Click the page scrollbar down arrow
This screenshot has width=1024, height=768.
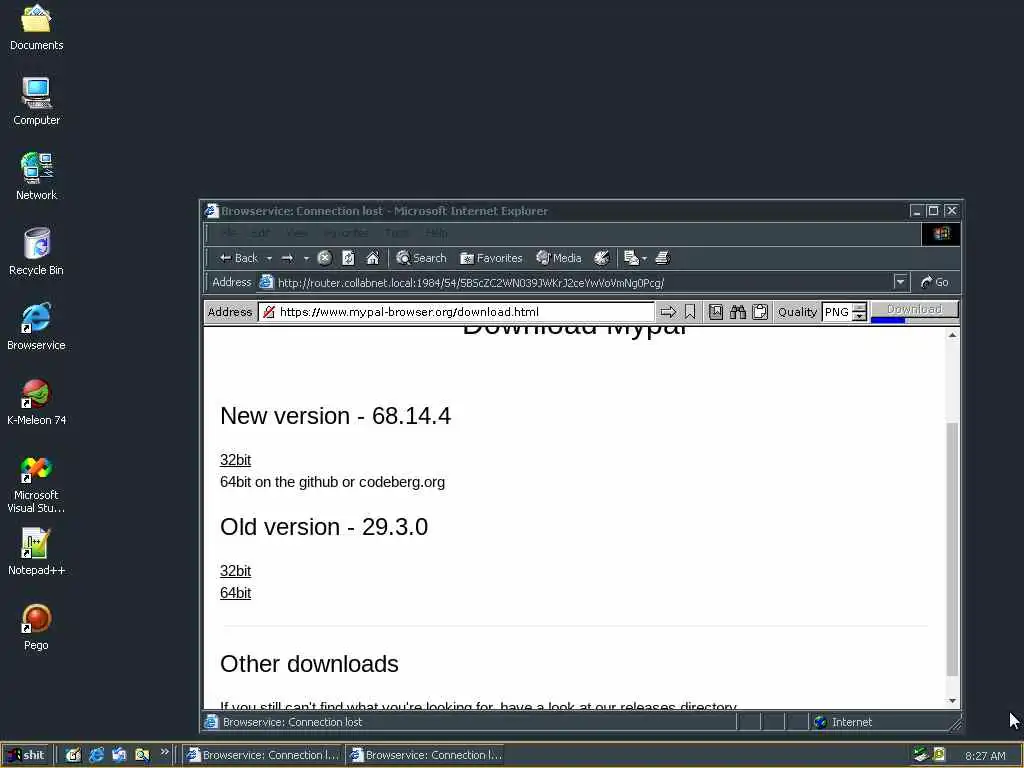[953, 701]
